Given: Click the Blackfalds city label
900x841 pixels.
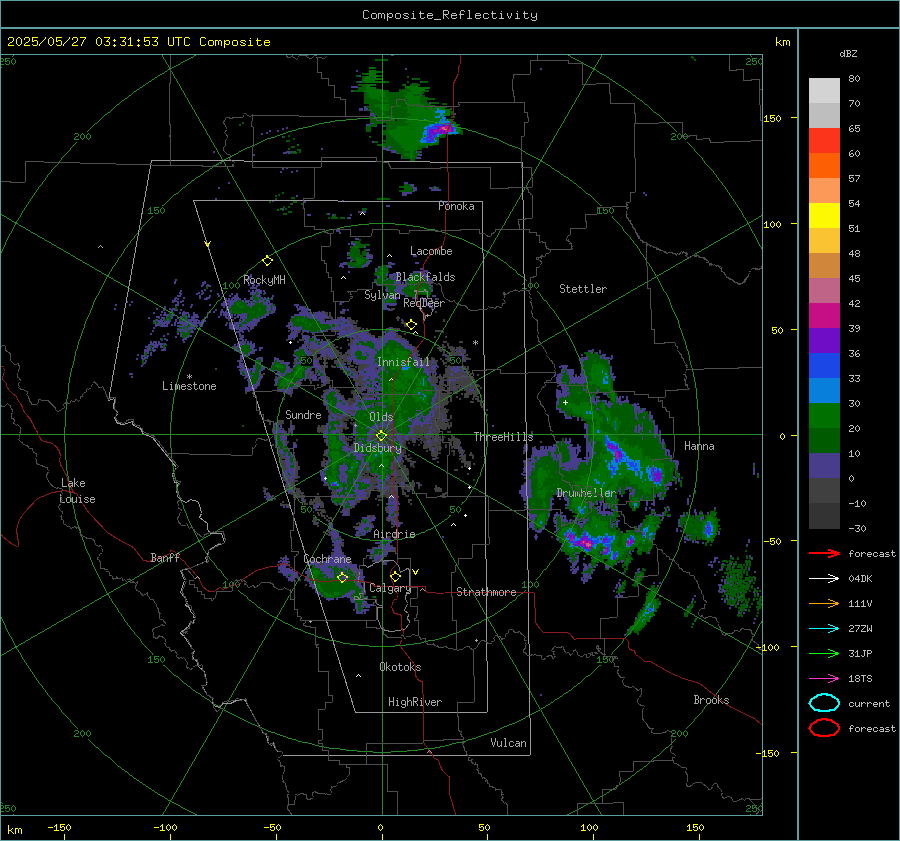Looking at the screenshot, I should [425, 277].
